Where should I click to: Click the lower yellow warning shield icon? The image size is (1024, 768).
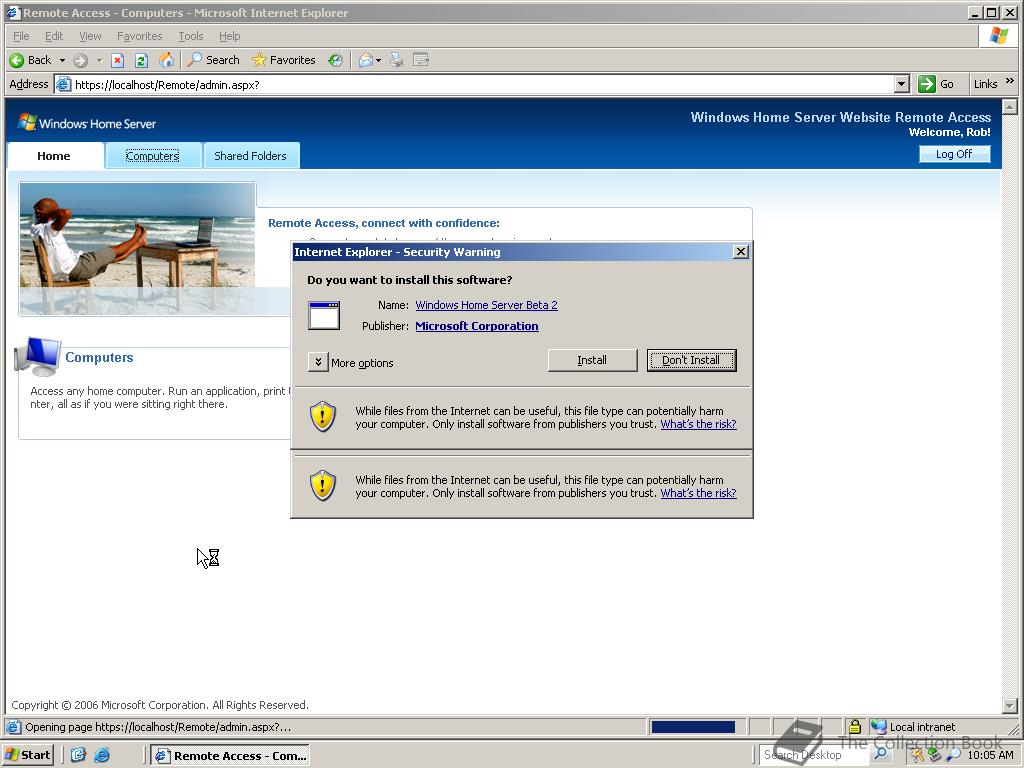point(323,487)
